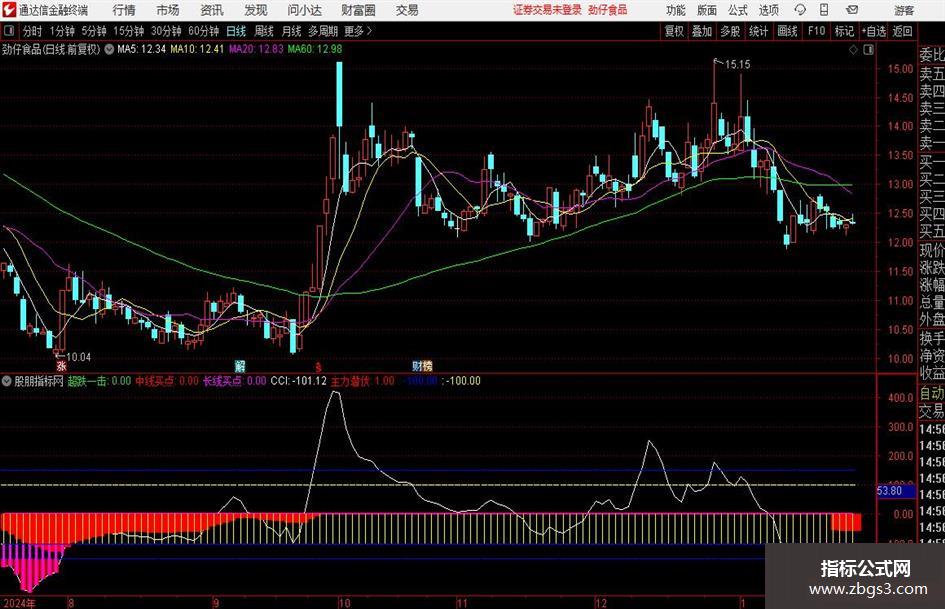Open the 资讯 menu
Viewport: 945px width, 609px height.
coord(212,10)
